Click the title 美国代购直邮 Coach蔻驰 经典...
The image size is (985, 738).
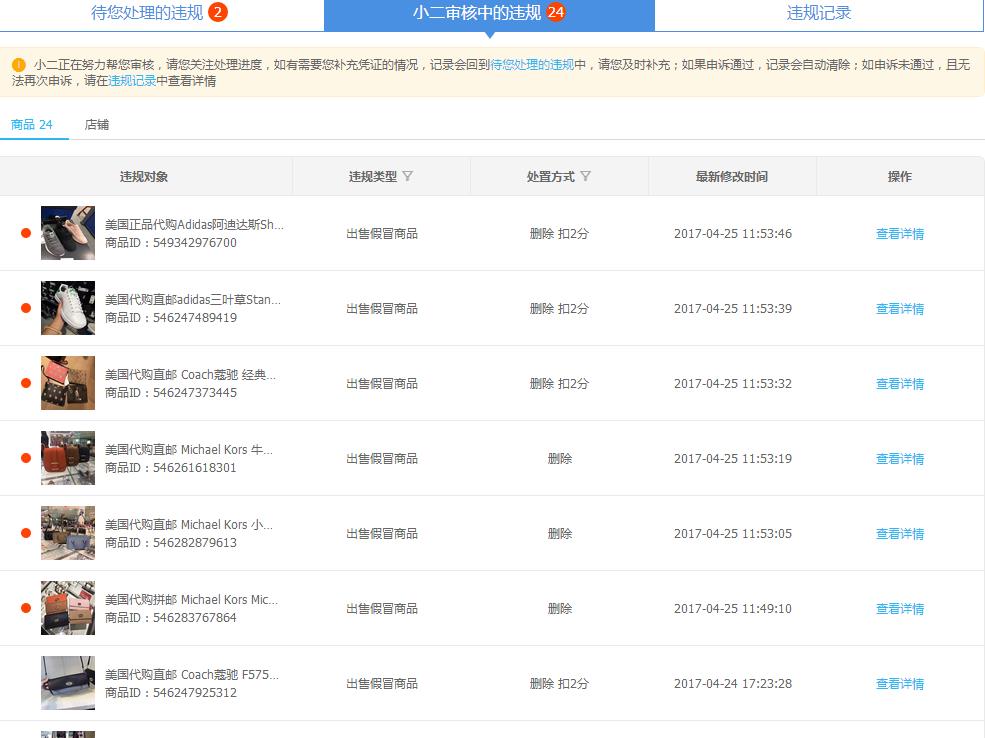(190, 375)
